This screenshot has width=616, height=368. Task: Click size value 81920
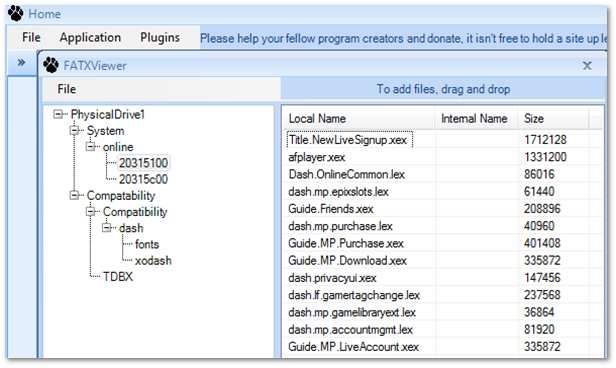pyautogui.click(x=539, y=330)
